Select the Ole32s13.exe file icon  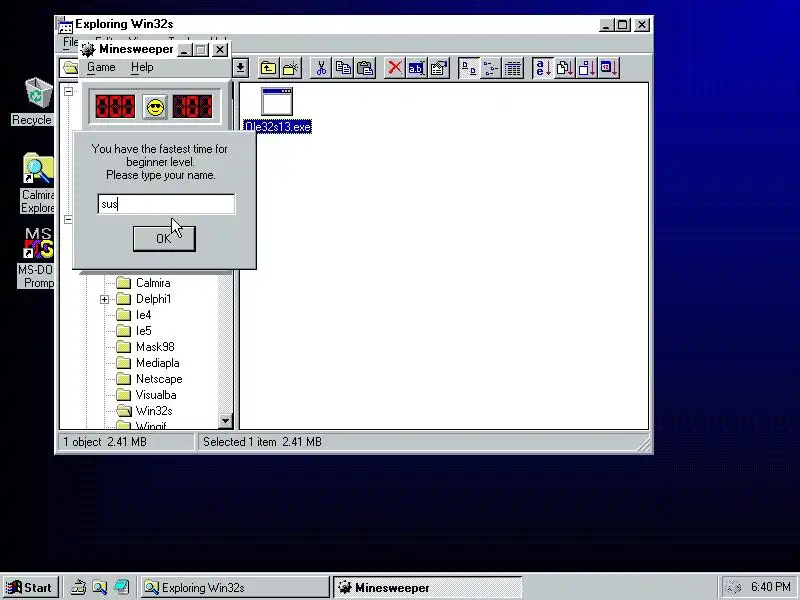(277, 102)
